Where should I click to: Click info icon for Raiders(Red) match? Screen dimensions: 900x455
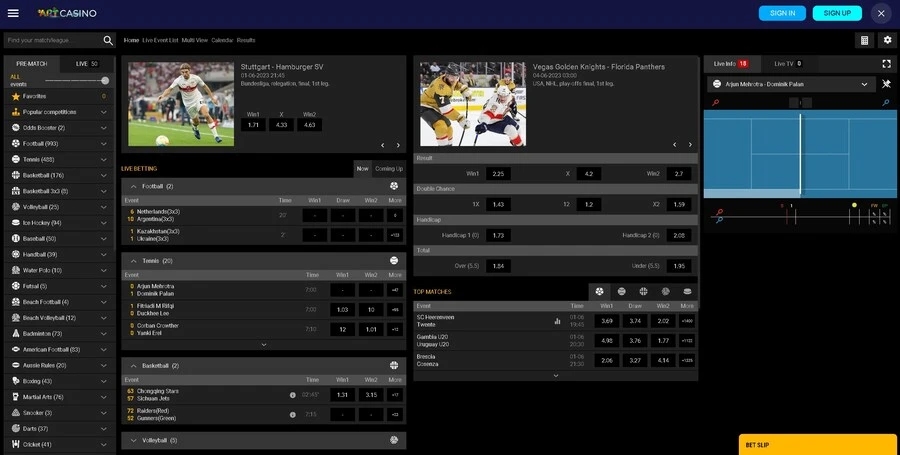click(x=293, y=414)
